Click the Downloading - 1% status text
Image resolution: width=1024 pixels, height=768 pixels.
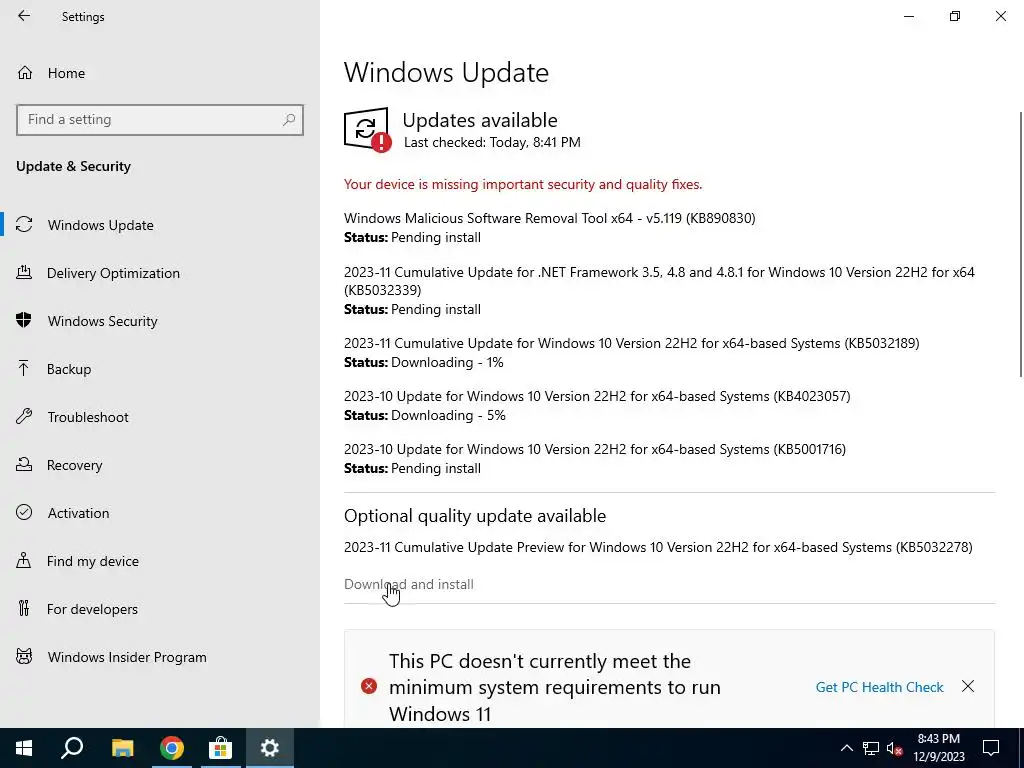tap(447, 362)
